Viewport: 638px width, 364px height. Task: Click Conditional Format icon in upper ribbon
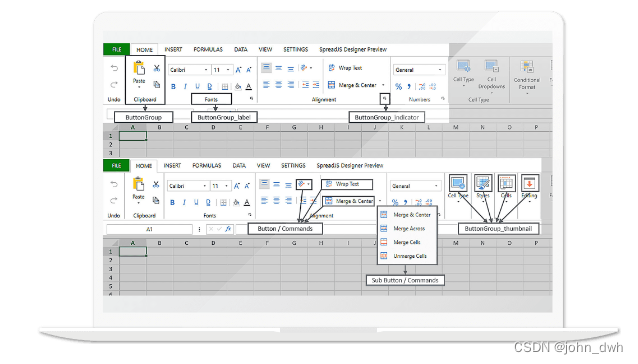pos(527,68)
